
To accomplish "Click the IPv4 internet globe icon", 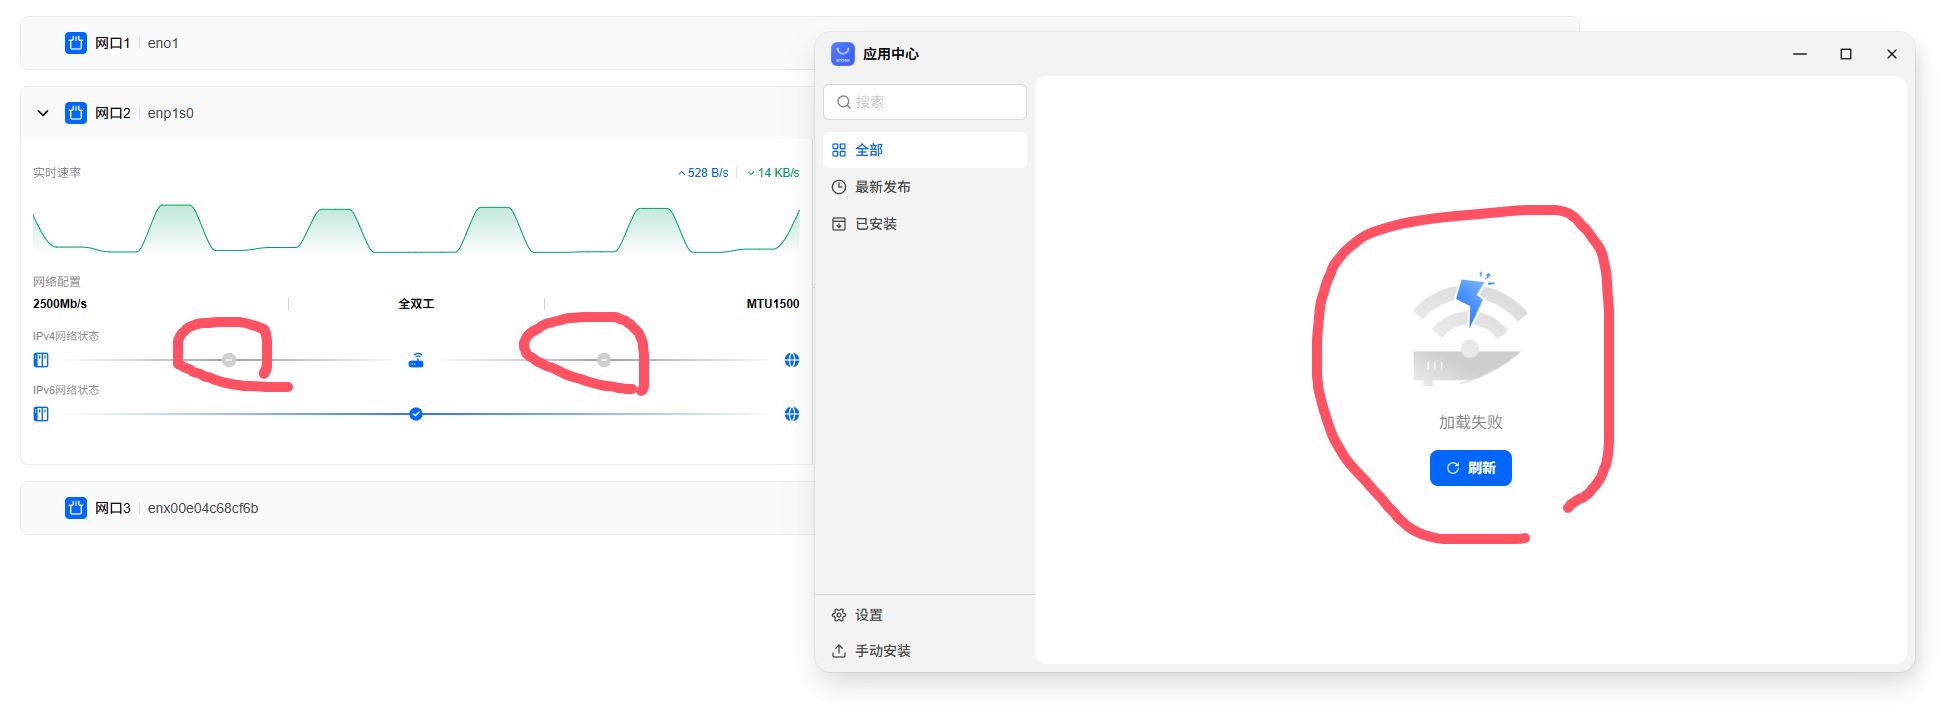I will pos(792,360).
